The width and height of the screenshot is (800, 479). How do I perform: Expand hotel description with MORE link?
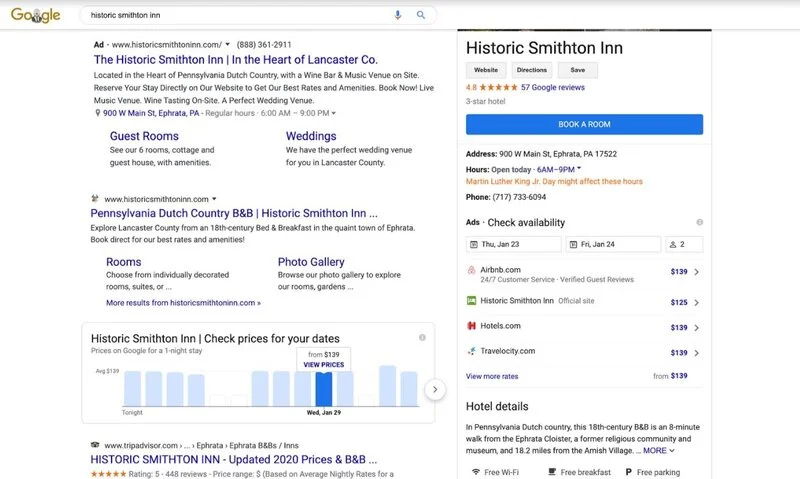659,450
